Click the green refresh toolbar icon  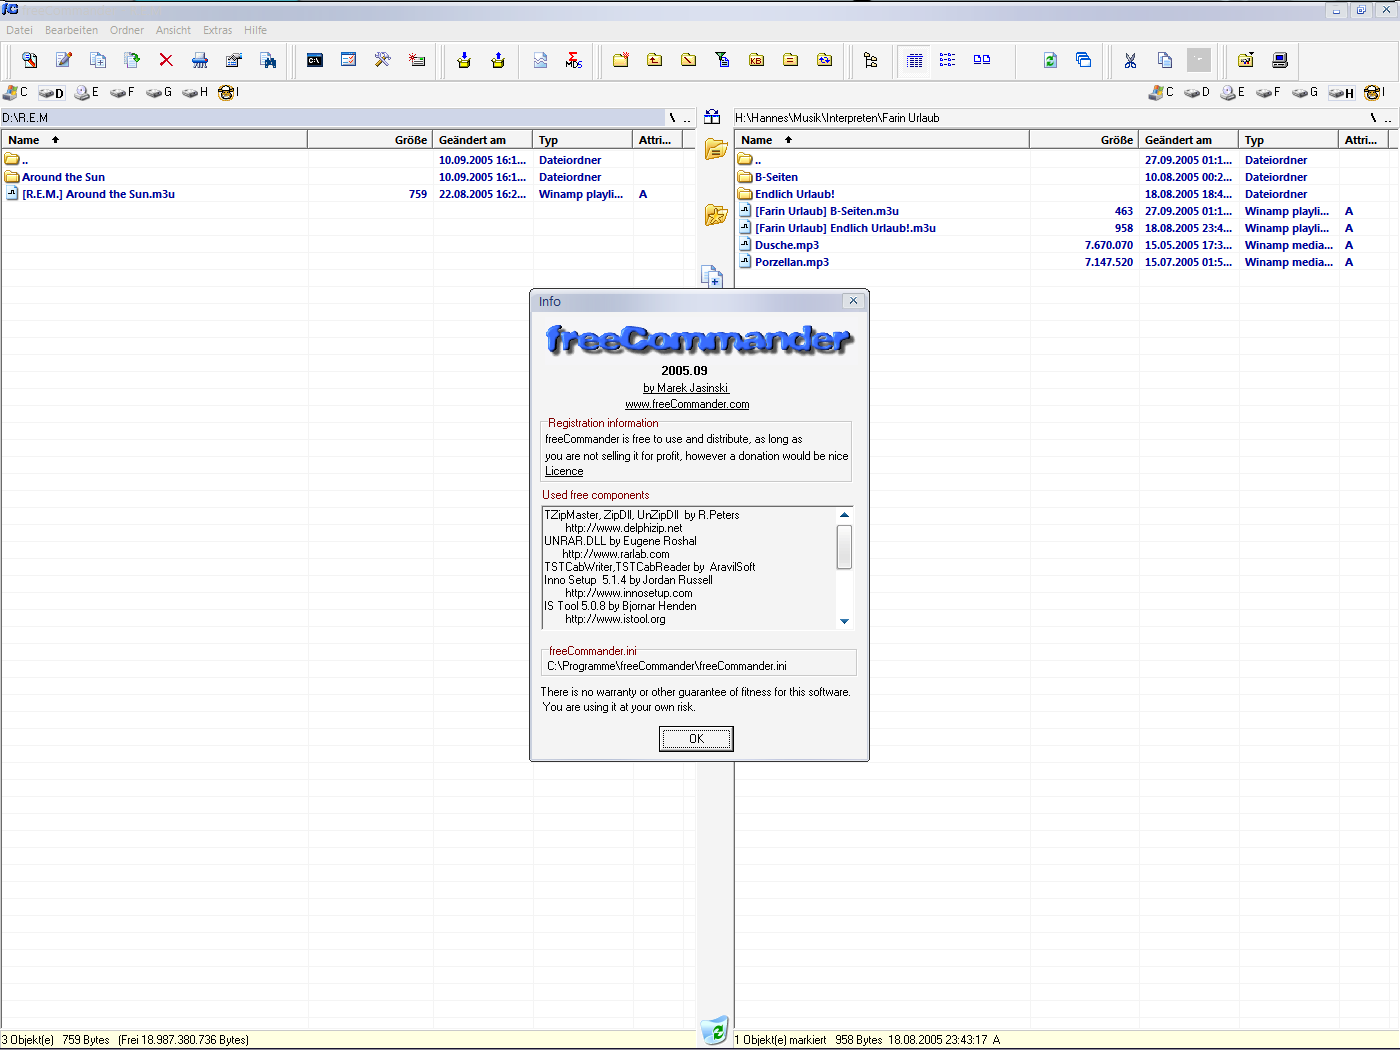[1050, 60]
